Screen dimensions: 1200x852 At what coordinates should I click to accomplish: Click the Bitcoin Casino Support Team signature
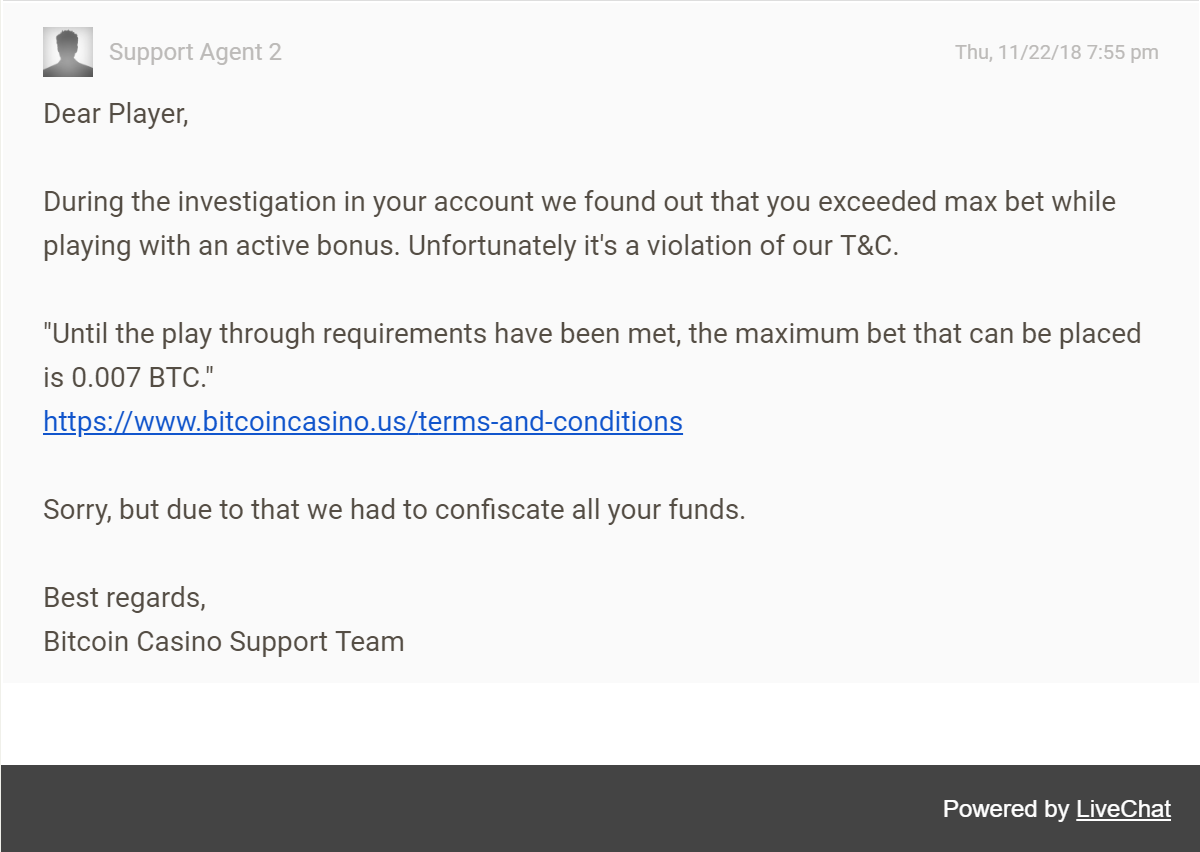tap(224, 642)
